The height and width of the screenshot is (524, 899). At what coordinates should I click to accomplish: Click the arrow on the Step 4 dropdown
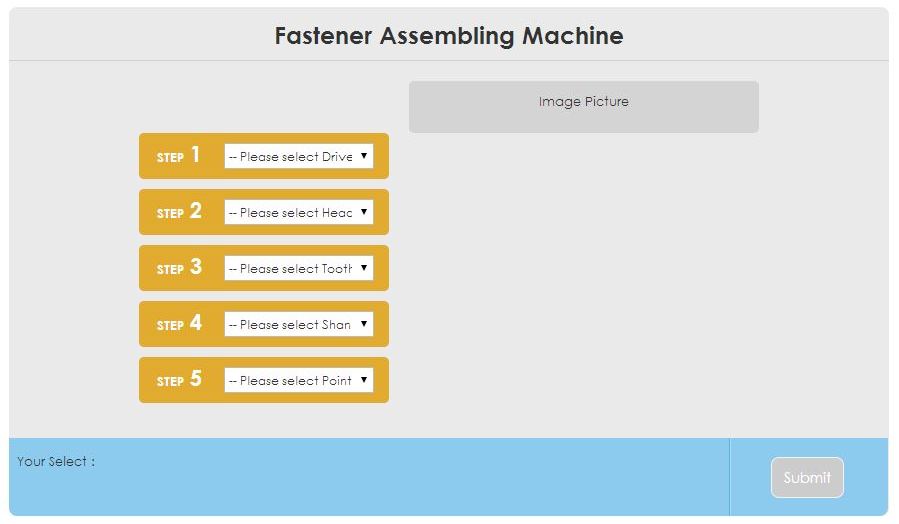pyautogui.click(x=364, y=324)
